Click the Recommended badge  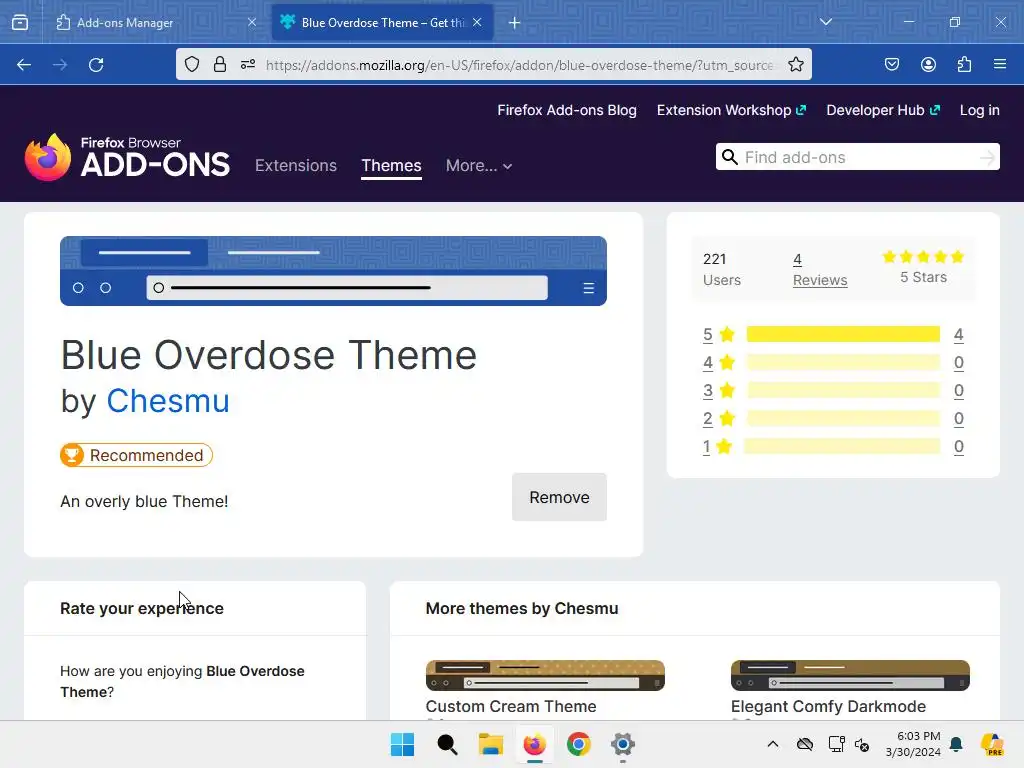(136, 455)
